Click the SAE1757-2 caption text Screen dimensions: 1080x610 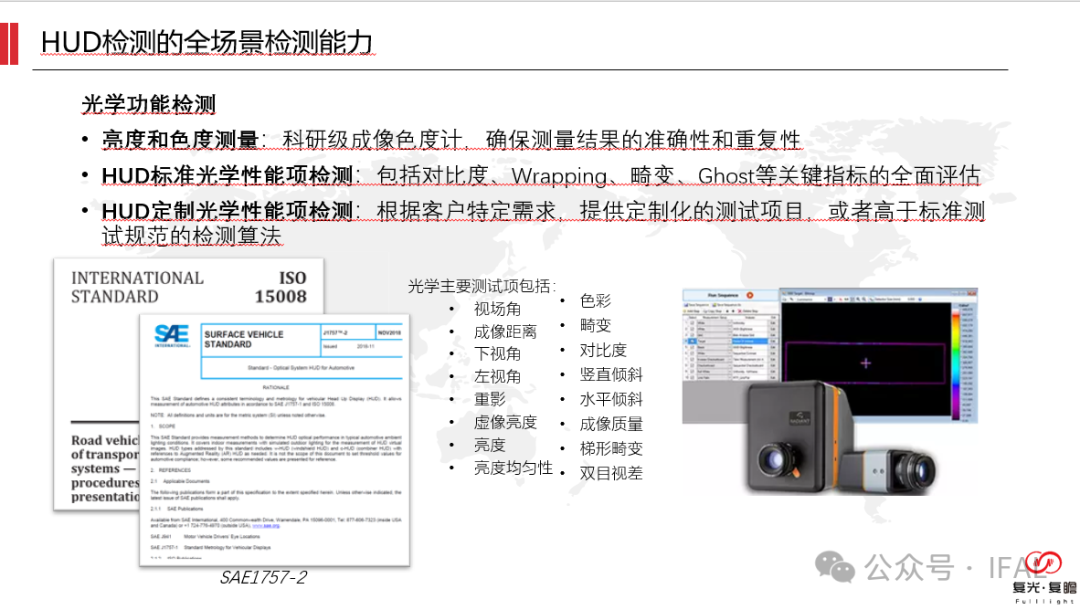click(x=263, y=578)
